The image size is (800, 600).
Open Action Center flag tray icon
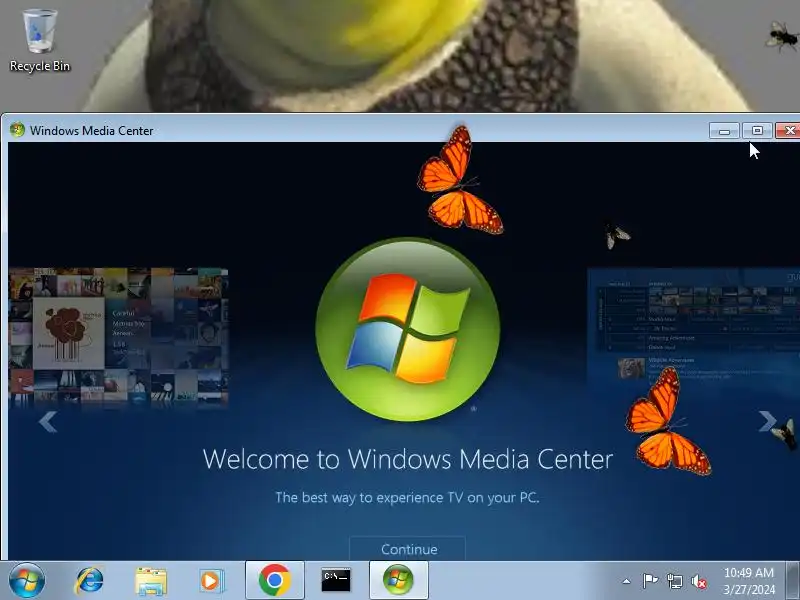point(650,581)
